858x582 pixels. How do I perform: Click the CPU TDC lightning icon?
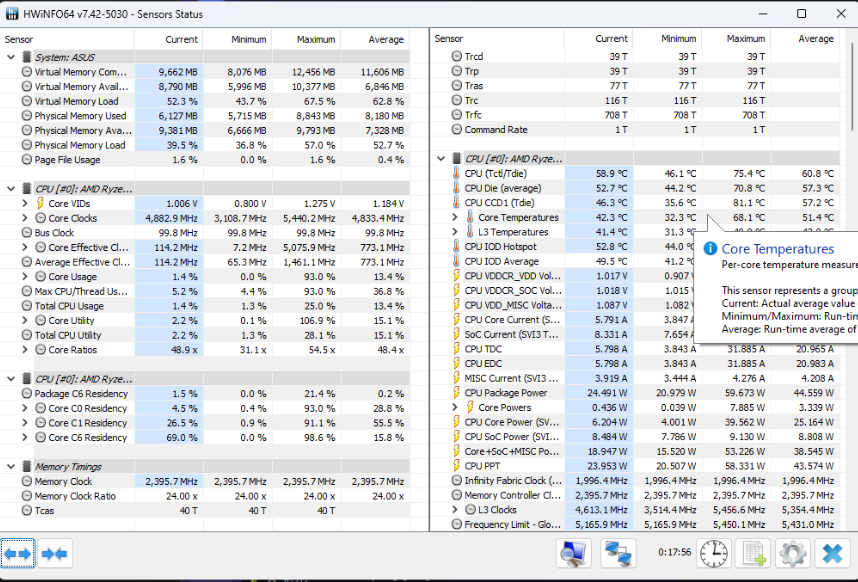(x=456, y=349)
